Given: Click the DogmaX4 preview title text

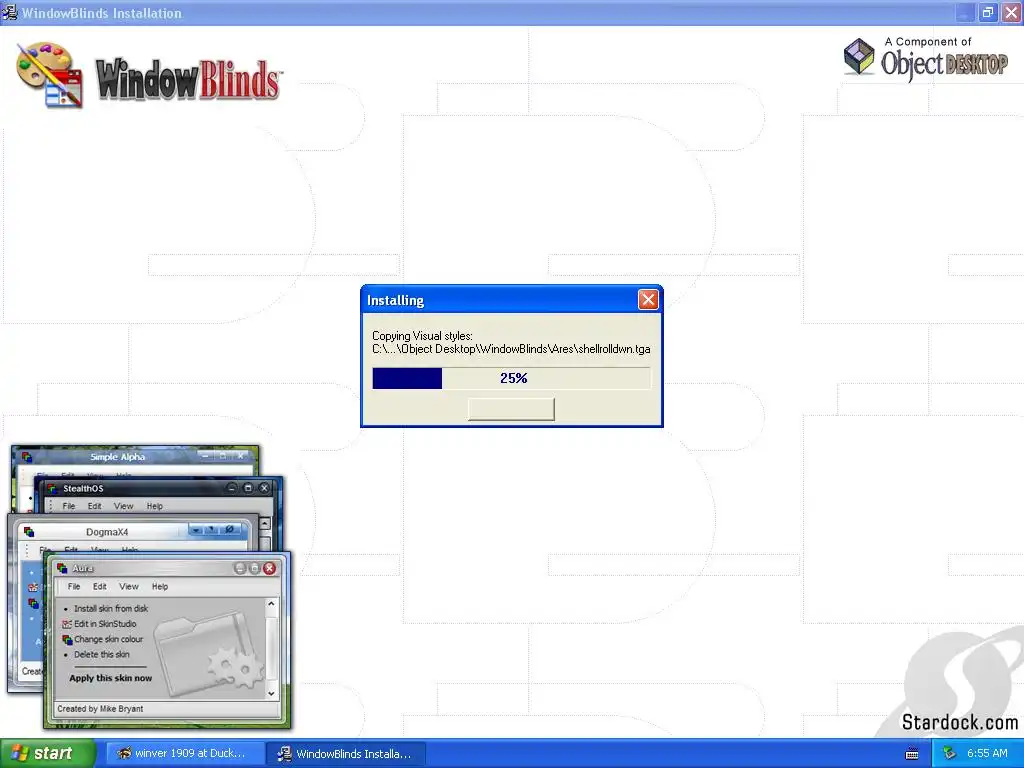Looking at the screenshot, I should coord(107,532).
